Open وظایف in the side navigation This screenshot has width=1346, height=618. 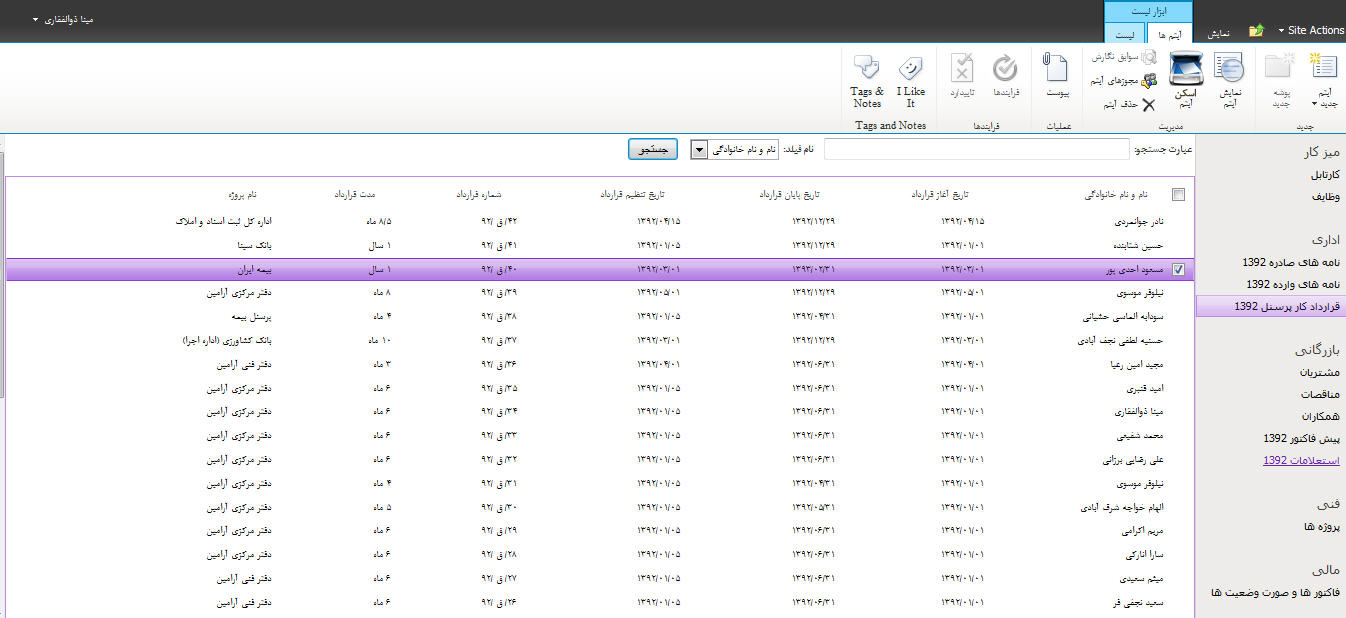click(x=1326, y=197)
